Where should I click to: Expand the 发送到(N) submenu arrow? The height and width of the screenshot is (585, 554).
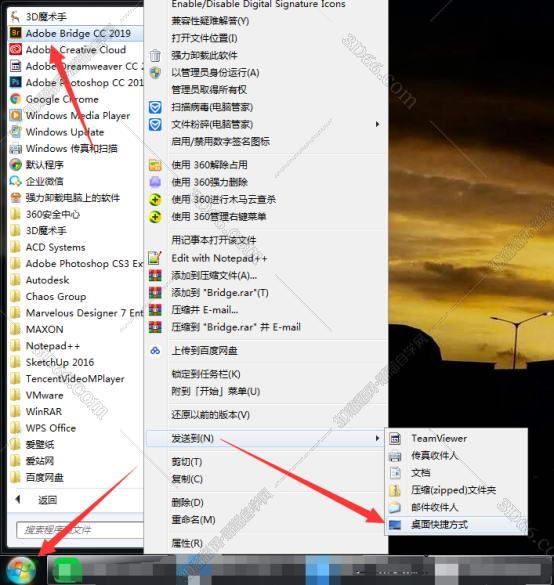click(x=378, y=438)
